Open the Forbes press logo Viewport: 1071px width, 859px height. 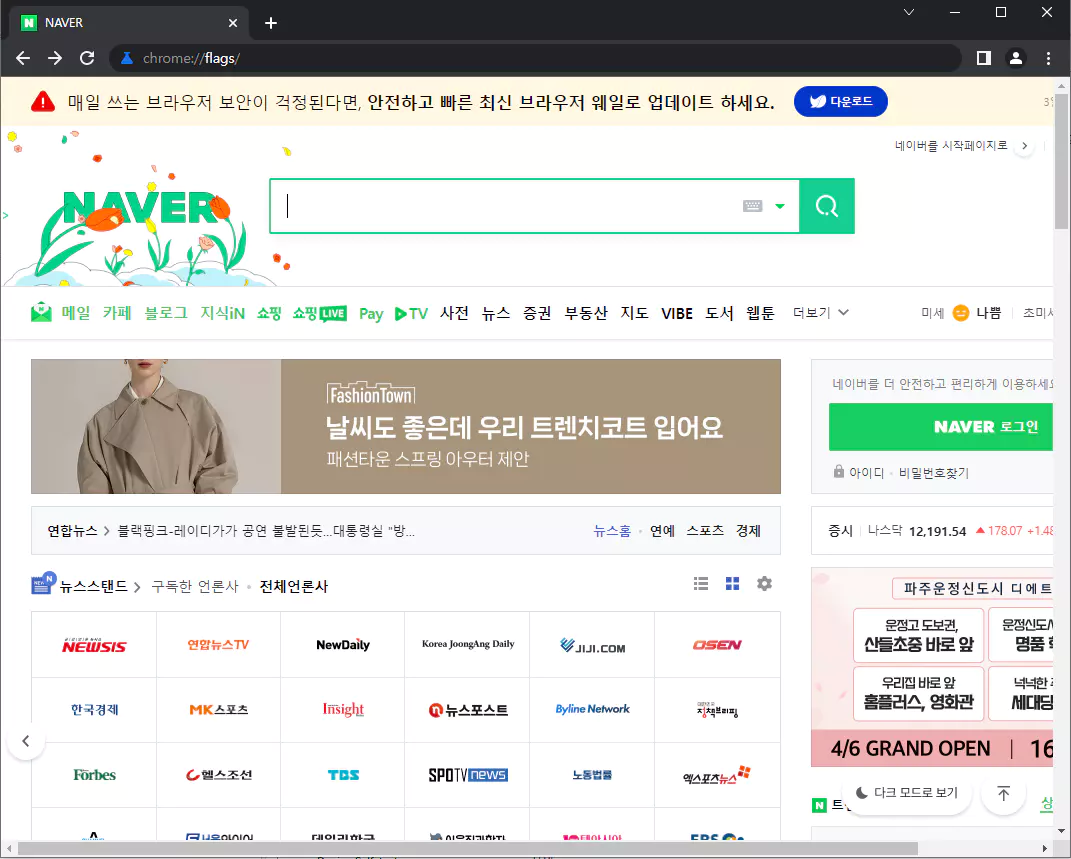94,775
